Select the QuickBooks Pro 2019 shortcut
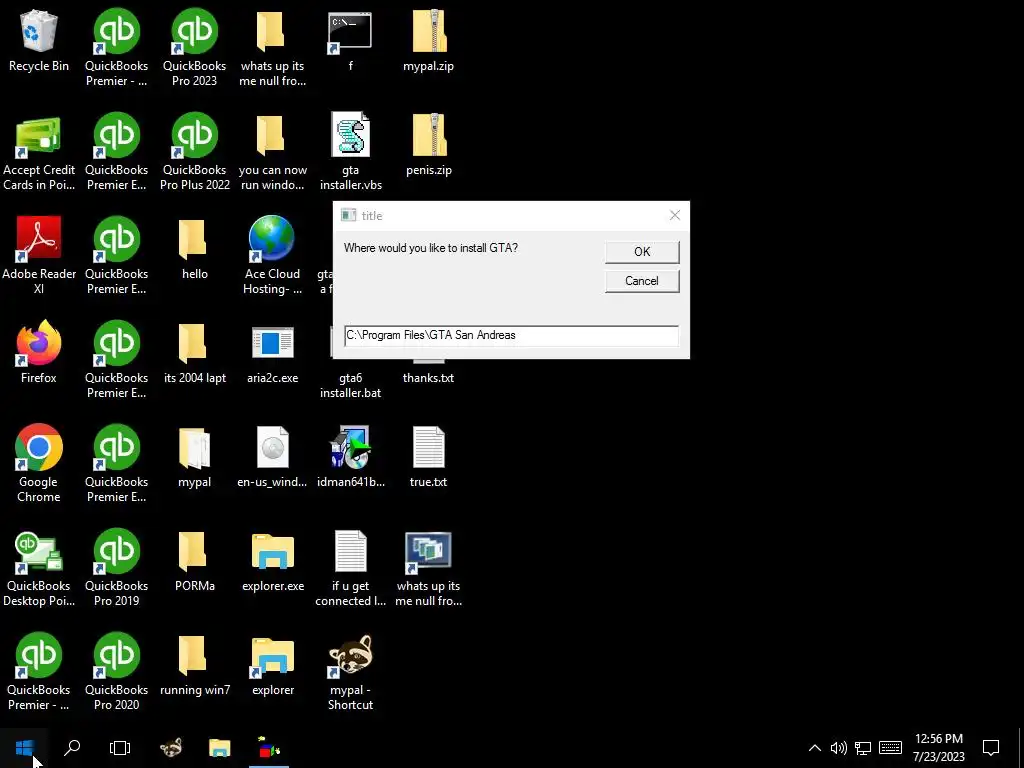Image resolution: width=1024 pixels, height=768 pixels. point(116,568)
